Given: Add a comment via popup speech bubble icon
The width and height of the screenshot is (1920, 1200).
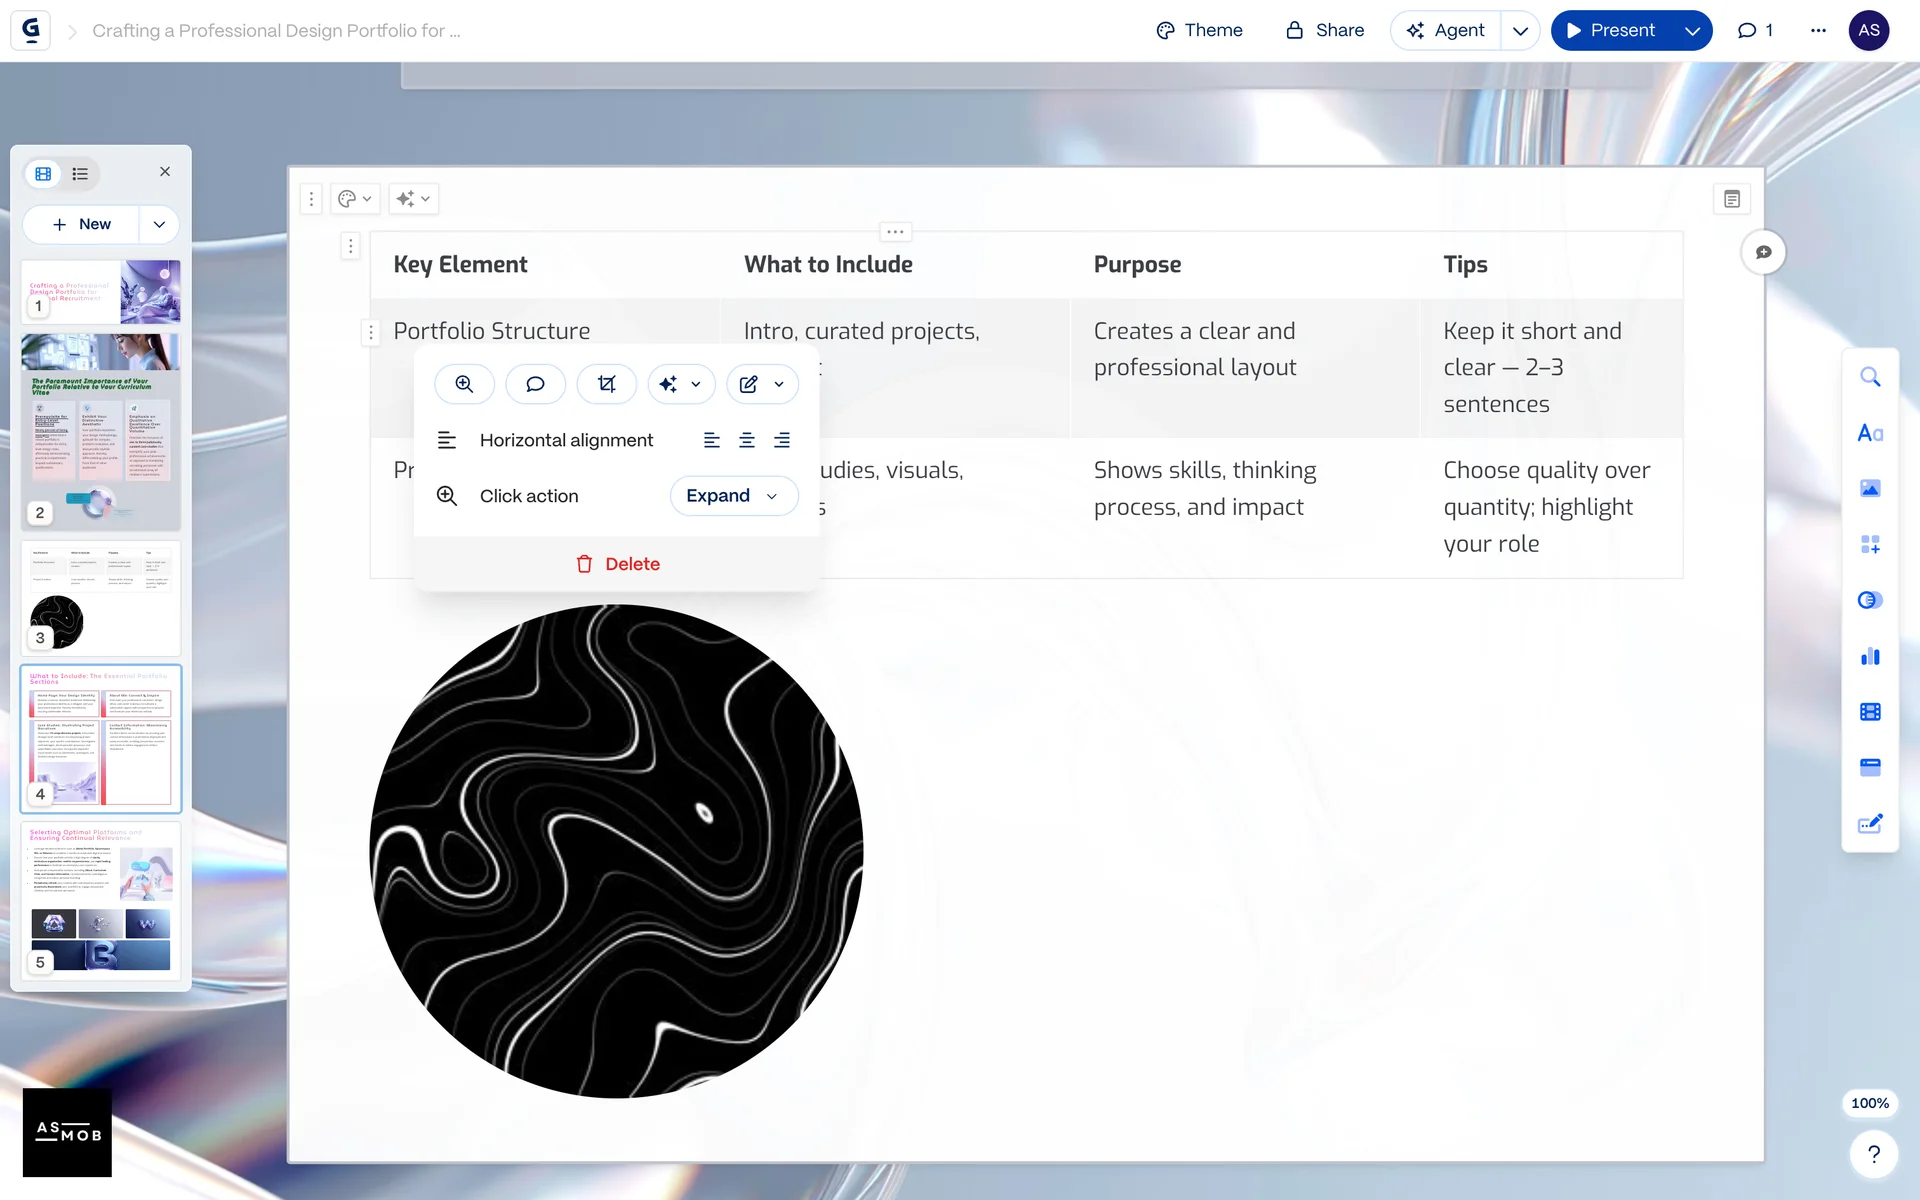Looking at the screenshot, I should pyautogui.click(x=535, y=384).
